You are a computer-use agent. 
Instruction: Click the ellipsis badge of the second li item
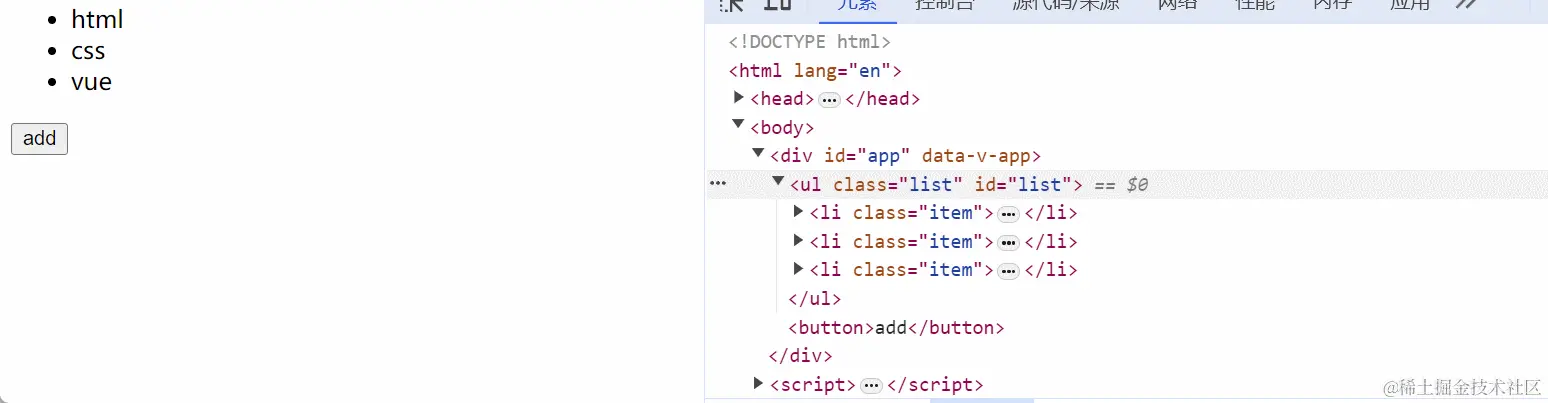[1008, 243]
